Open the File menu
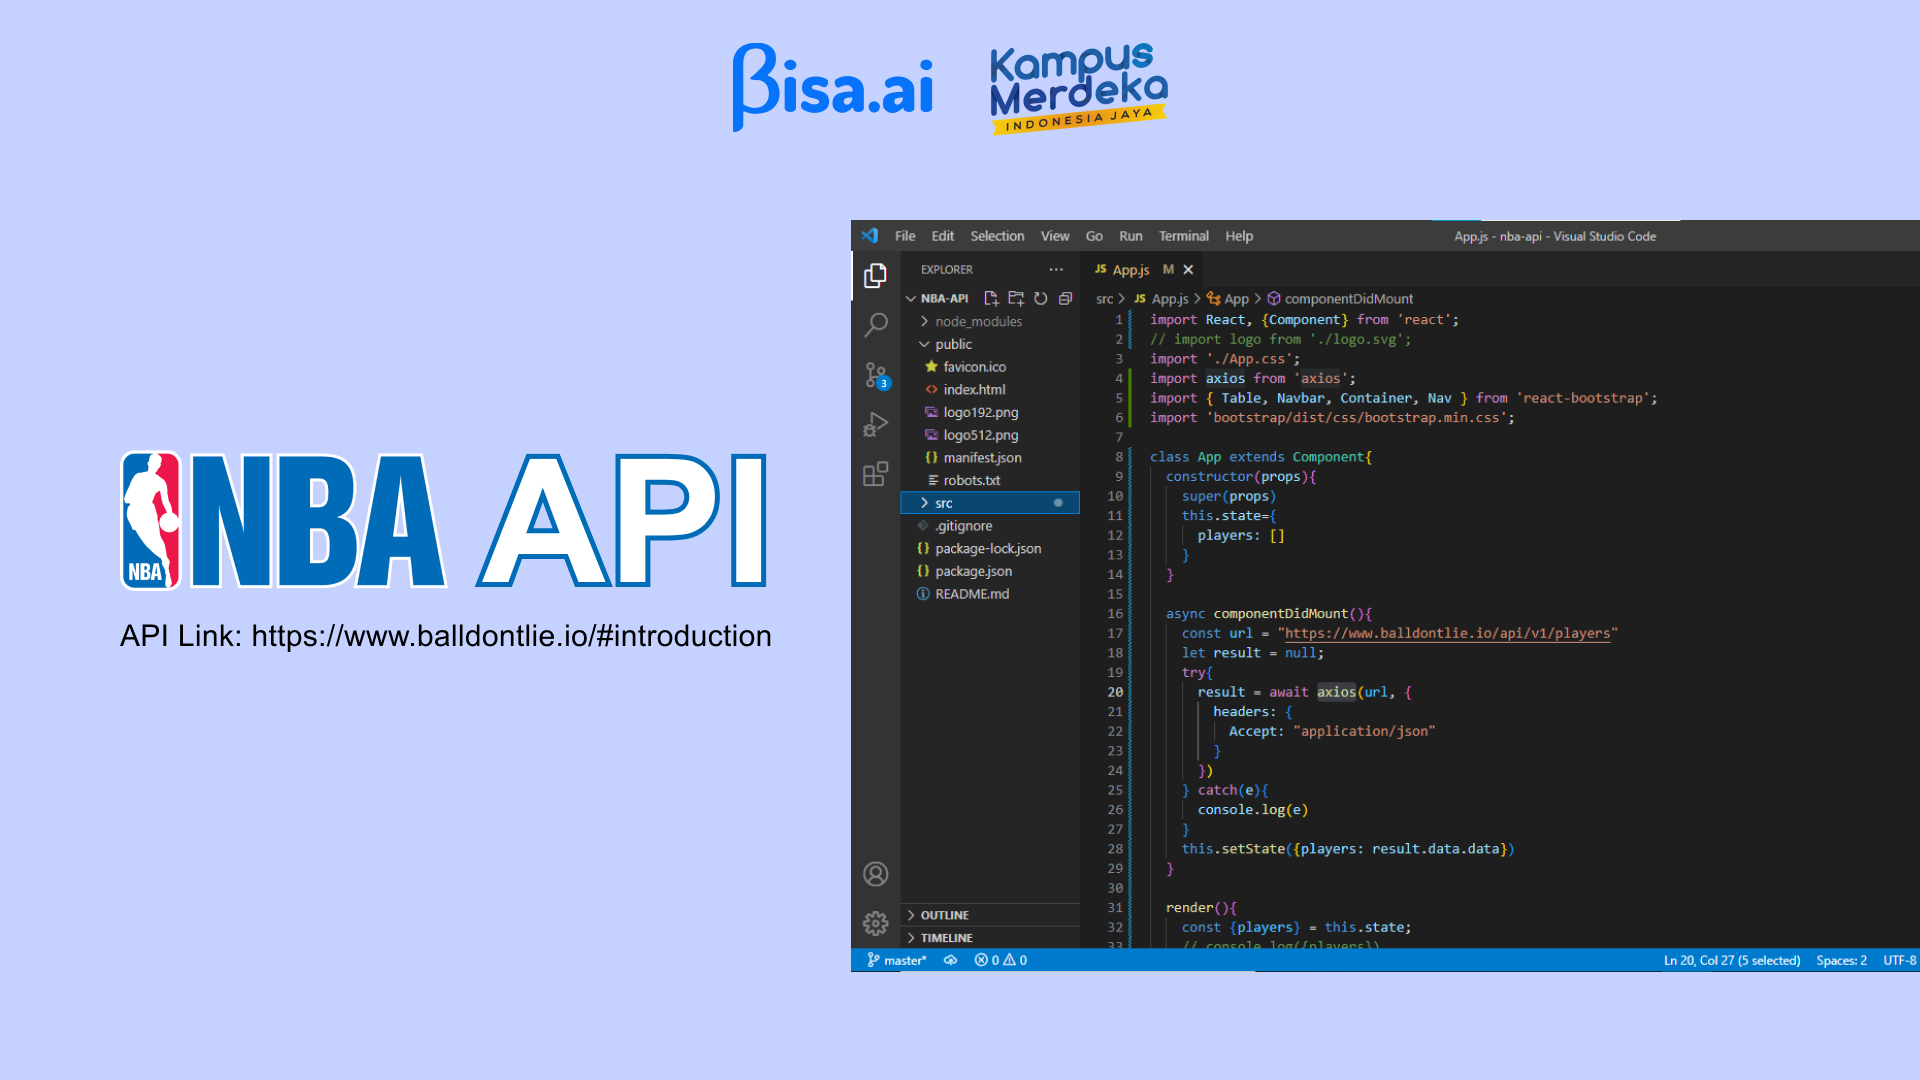 point(905,236)
